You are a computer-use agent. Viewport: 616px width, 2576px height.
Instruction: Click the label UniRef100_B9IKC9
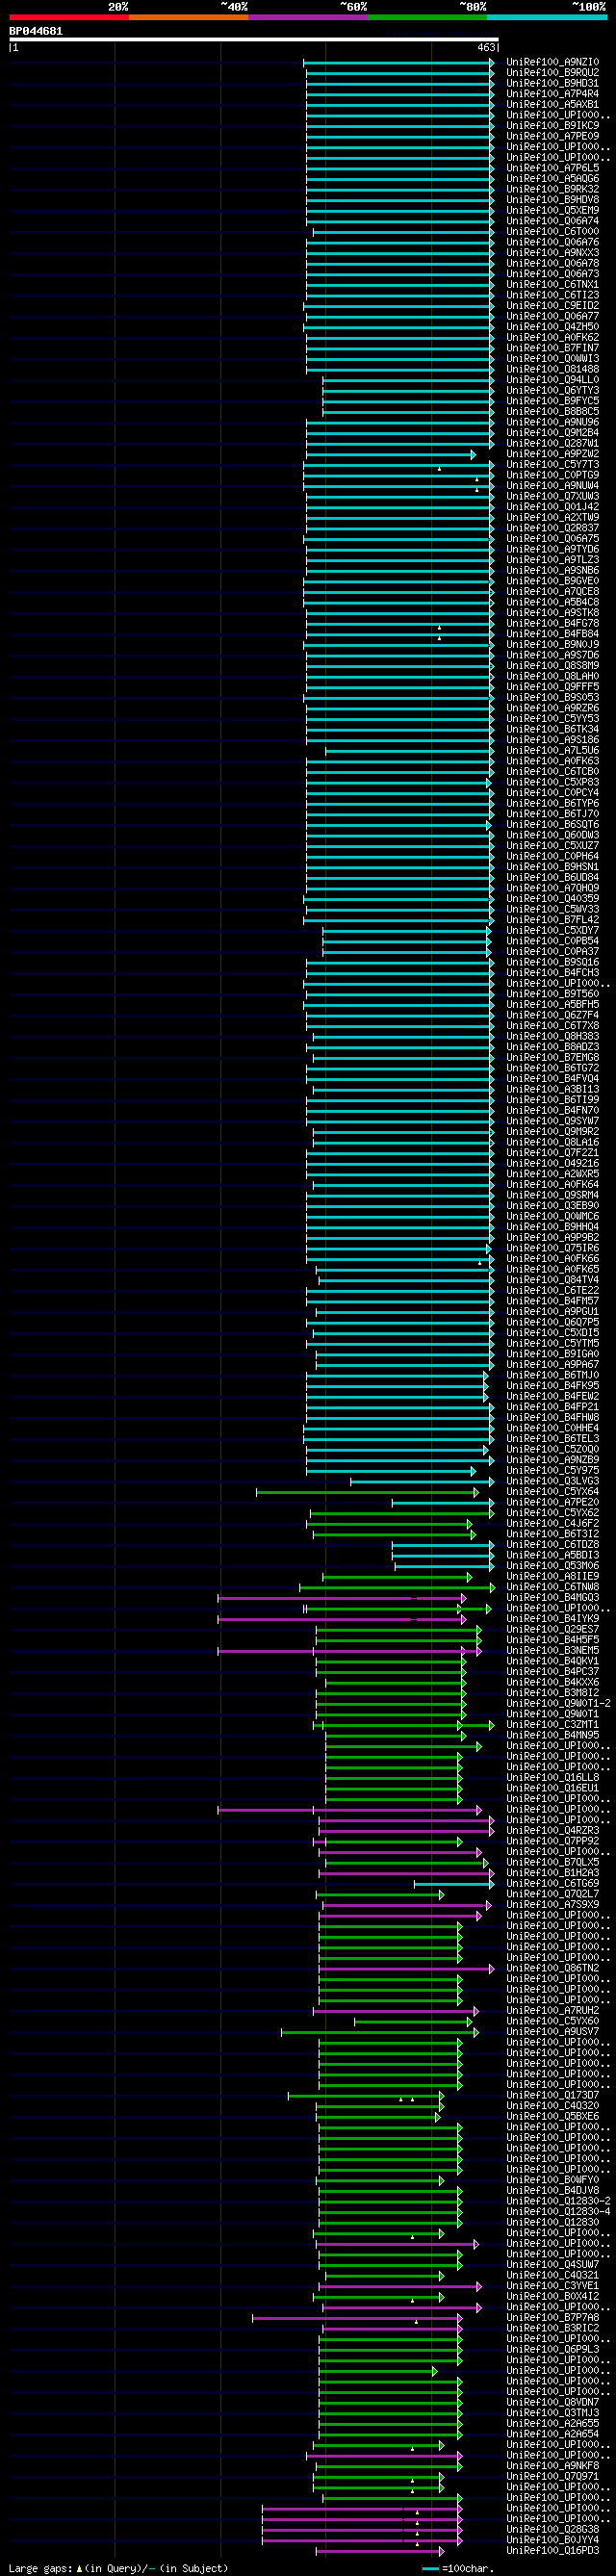pyautogui.click(x=553, y=126)
